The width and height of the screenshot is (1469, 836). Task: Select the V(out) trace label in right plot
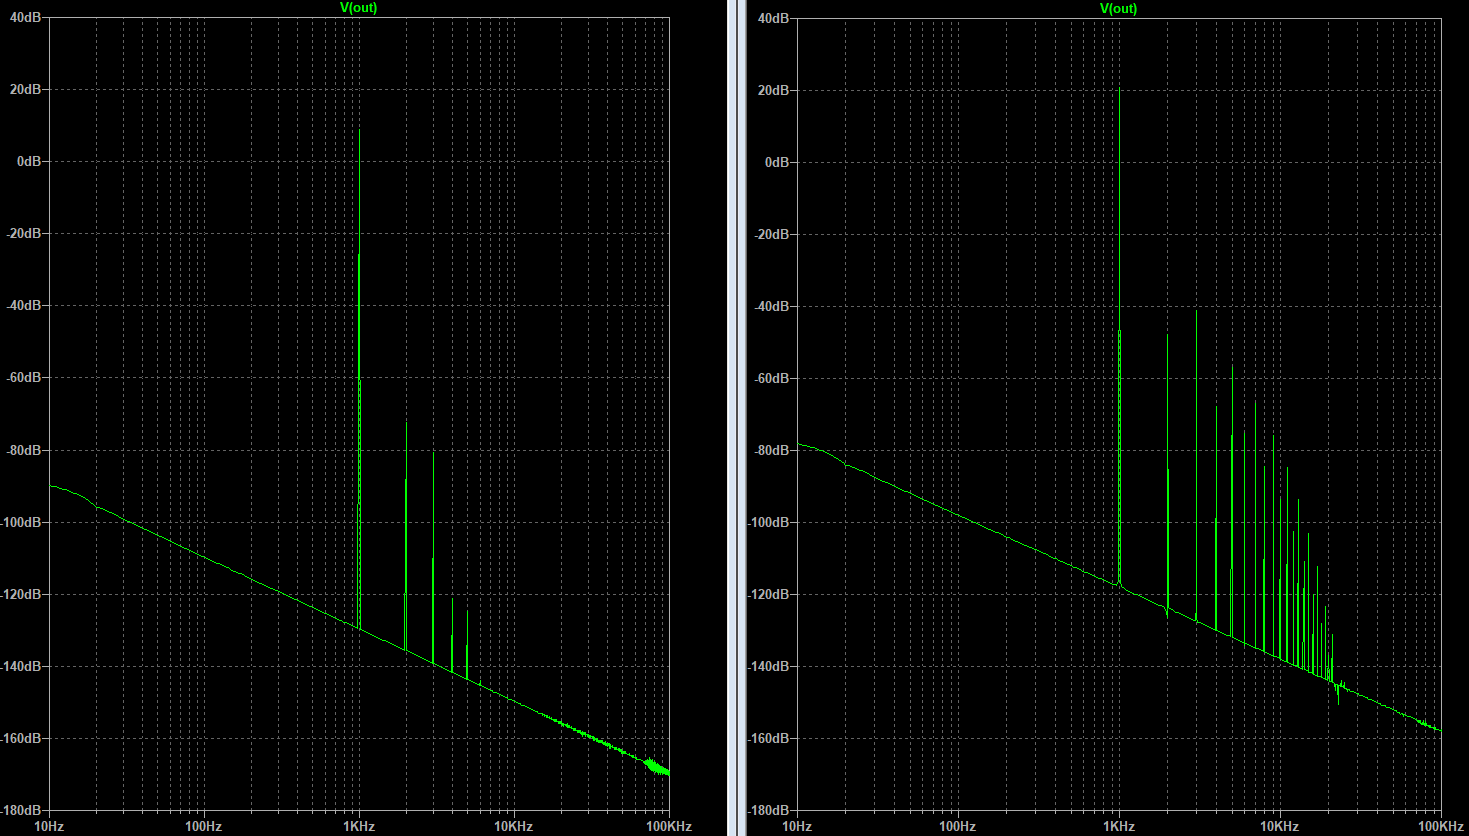pyautogui.click(x=1119, y=8)
